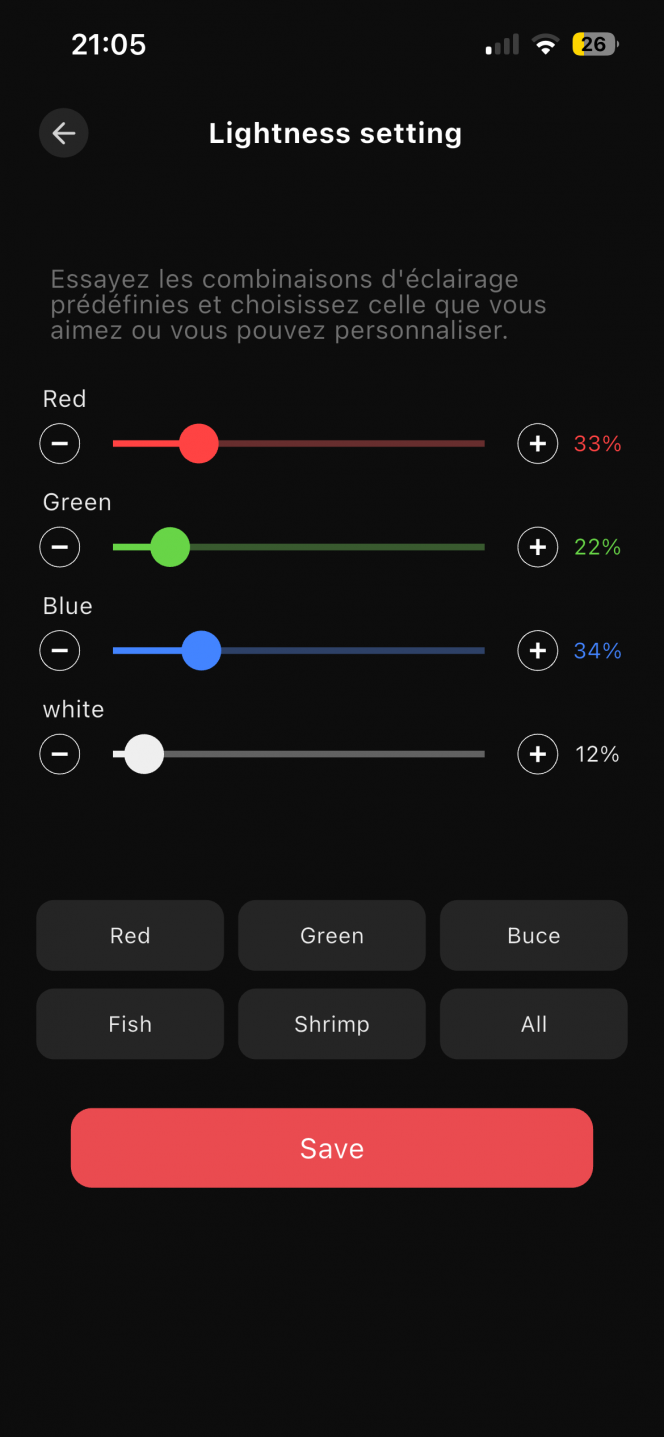The width and height of the screenshot is (664, 1437).
Task: Increase Red with plus icon
Action: 538,443
